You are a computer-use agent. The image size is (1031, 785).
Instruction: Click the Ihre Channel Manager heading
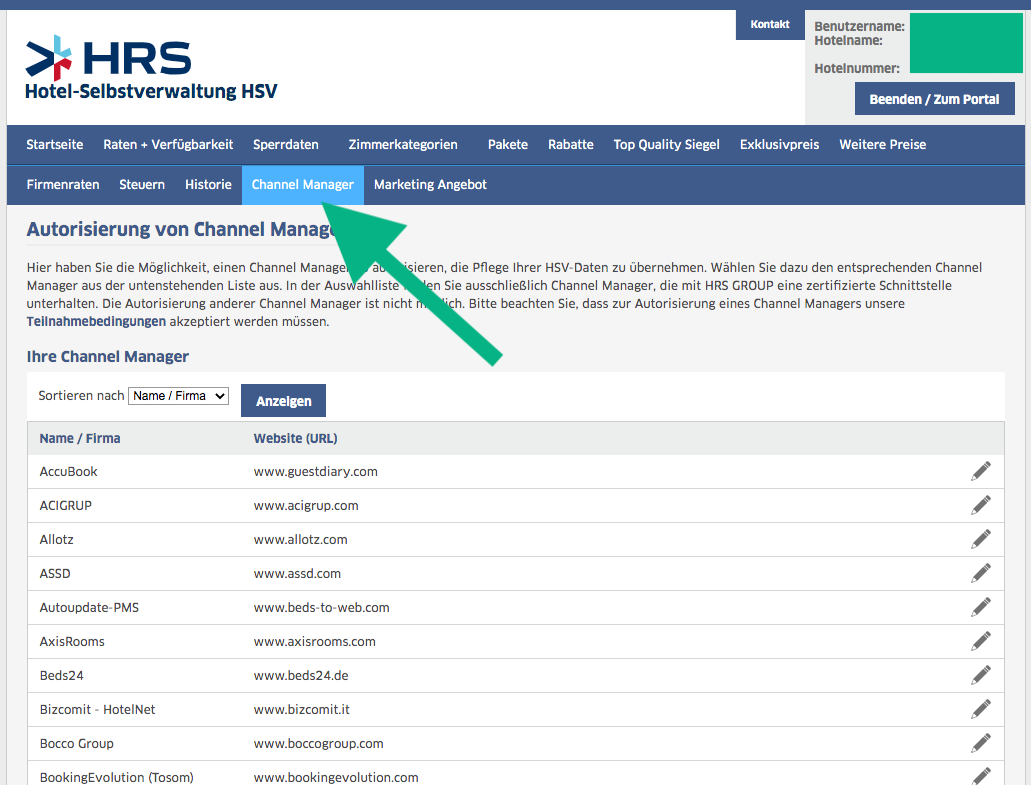pyautogui.click(x=108, y=356)
